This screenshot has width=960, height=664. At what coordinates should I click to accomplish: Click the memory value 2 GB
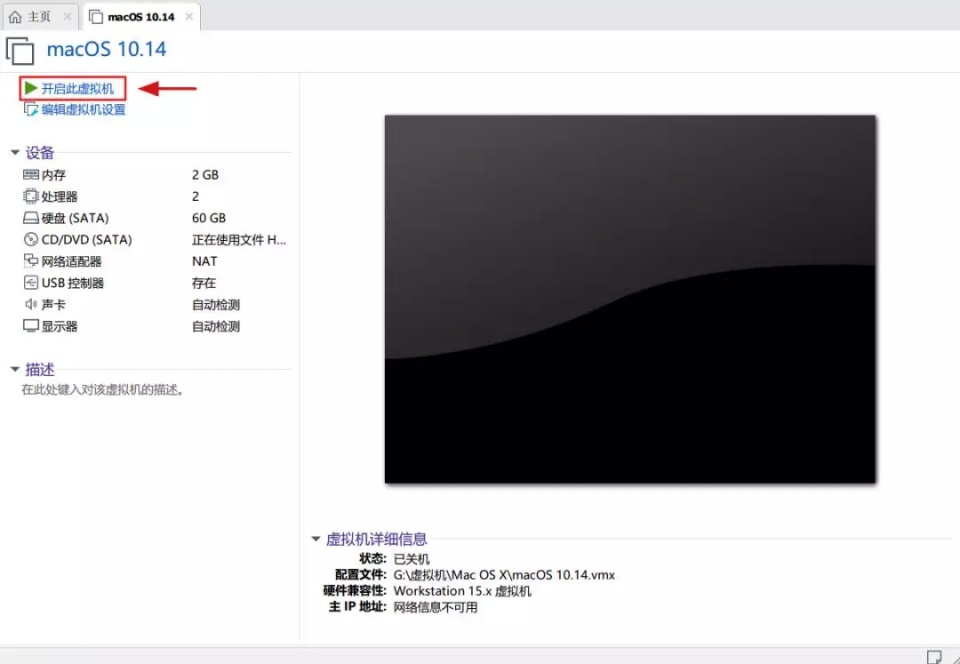pyautogui.click(x=205, y=175)
